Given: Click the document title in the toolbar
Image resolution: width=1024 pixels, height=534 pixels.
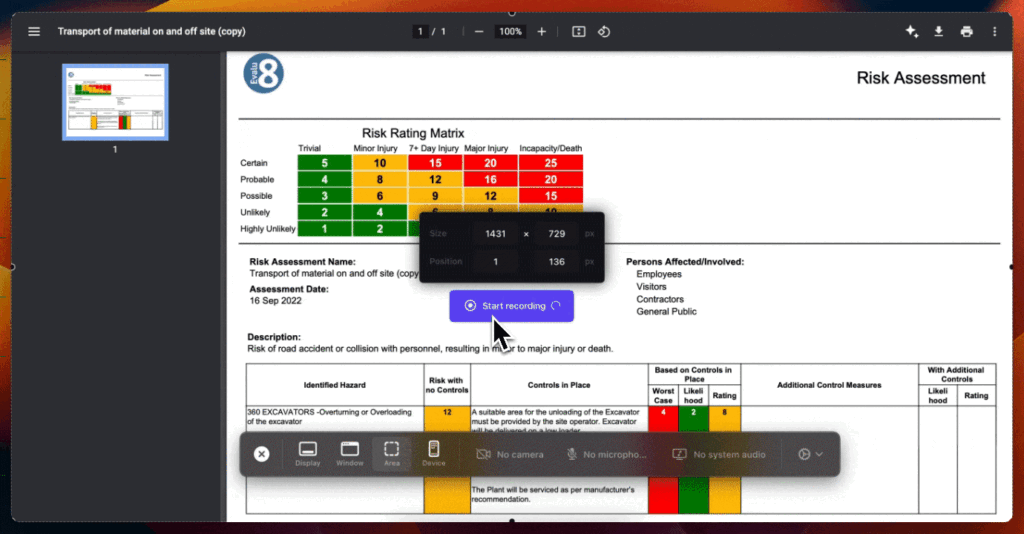Looking at the screenshot, I should coord(152,31).
